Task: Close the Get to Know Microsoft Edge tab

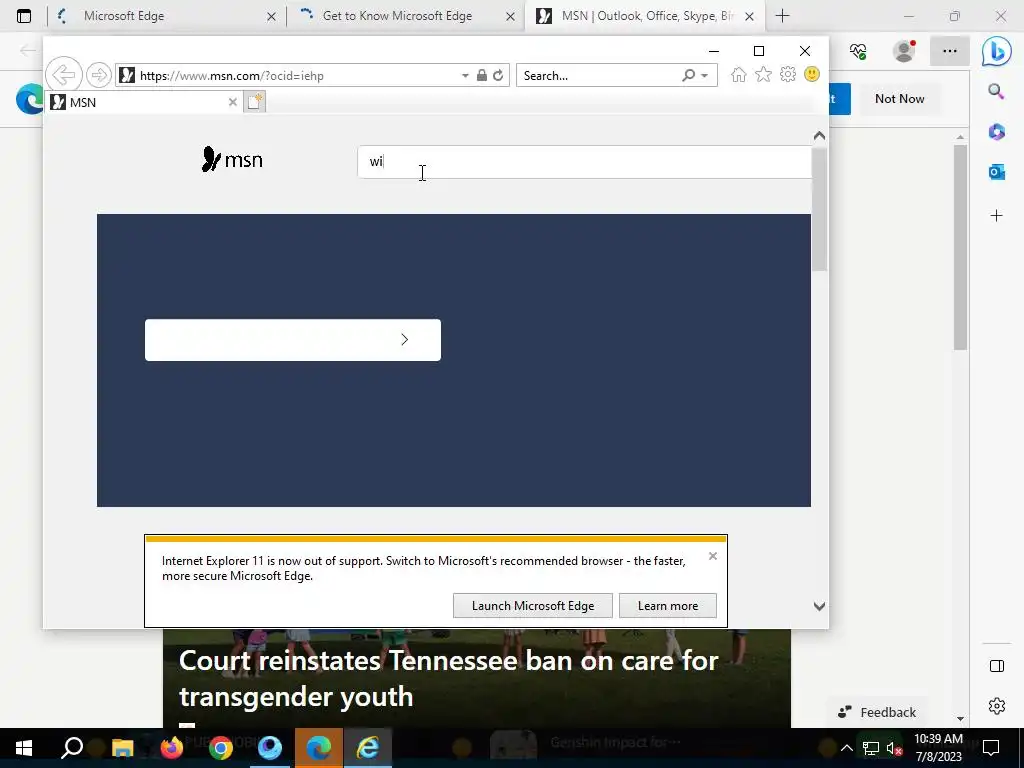Action: click(510, 16)
